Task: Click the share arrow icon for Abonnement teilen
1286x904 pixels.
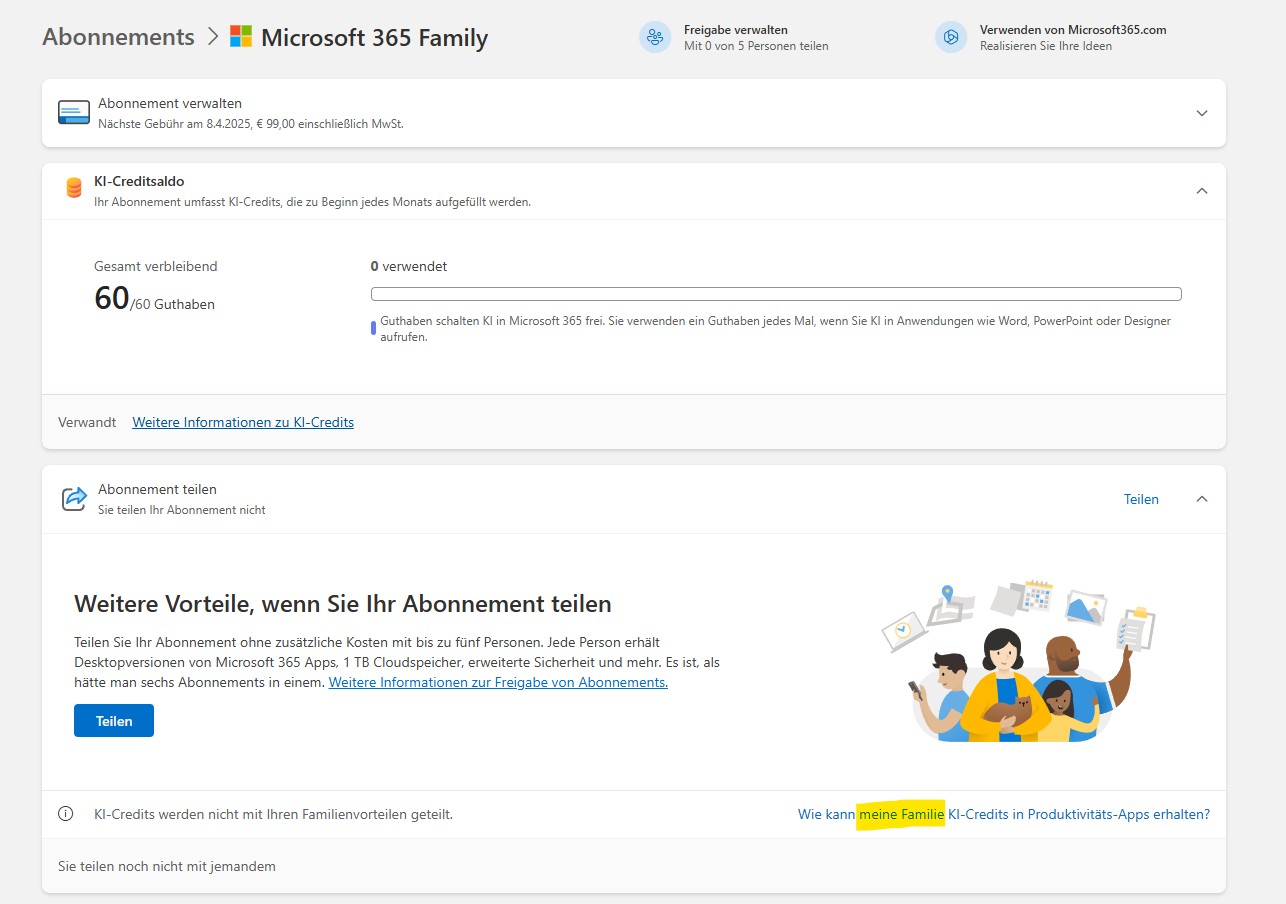Action: pyautogui.click(x=74, y=498)
